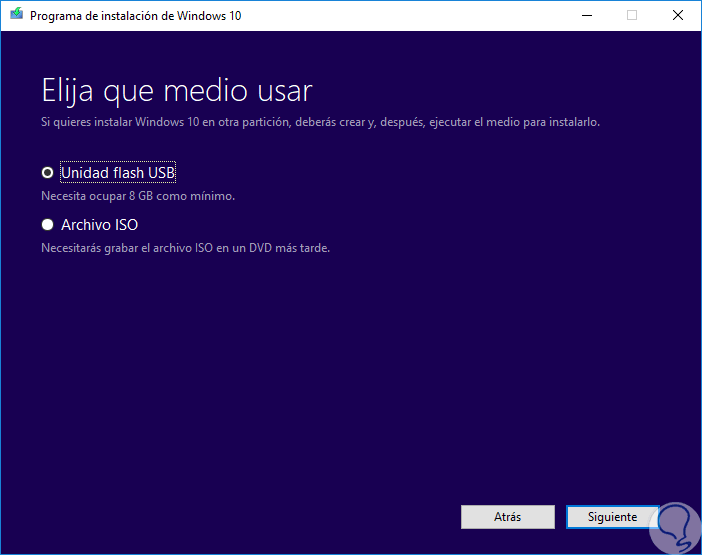Select the Archivo ISO radio button

coord(47,225)
